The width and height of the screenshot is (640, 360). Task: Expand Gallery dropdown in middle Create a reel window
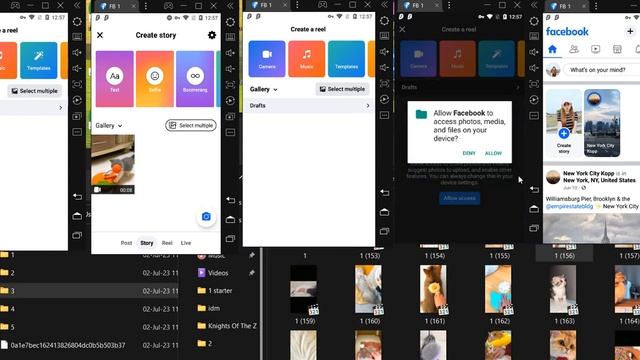coord(264,89)
